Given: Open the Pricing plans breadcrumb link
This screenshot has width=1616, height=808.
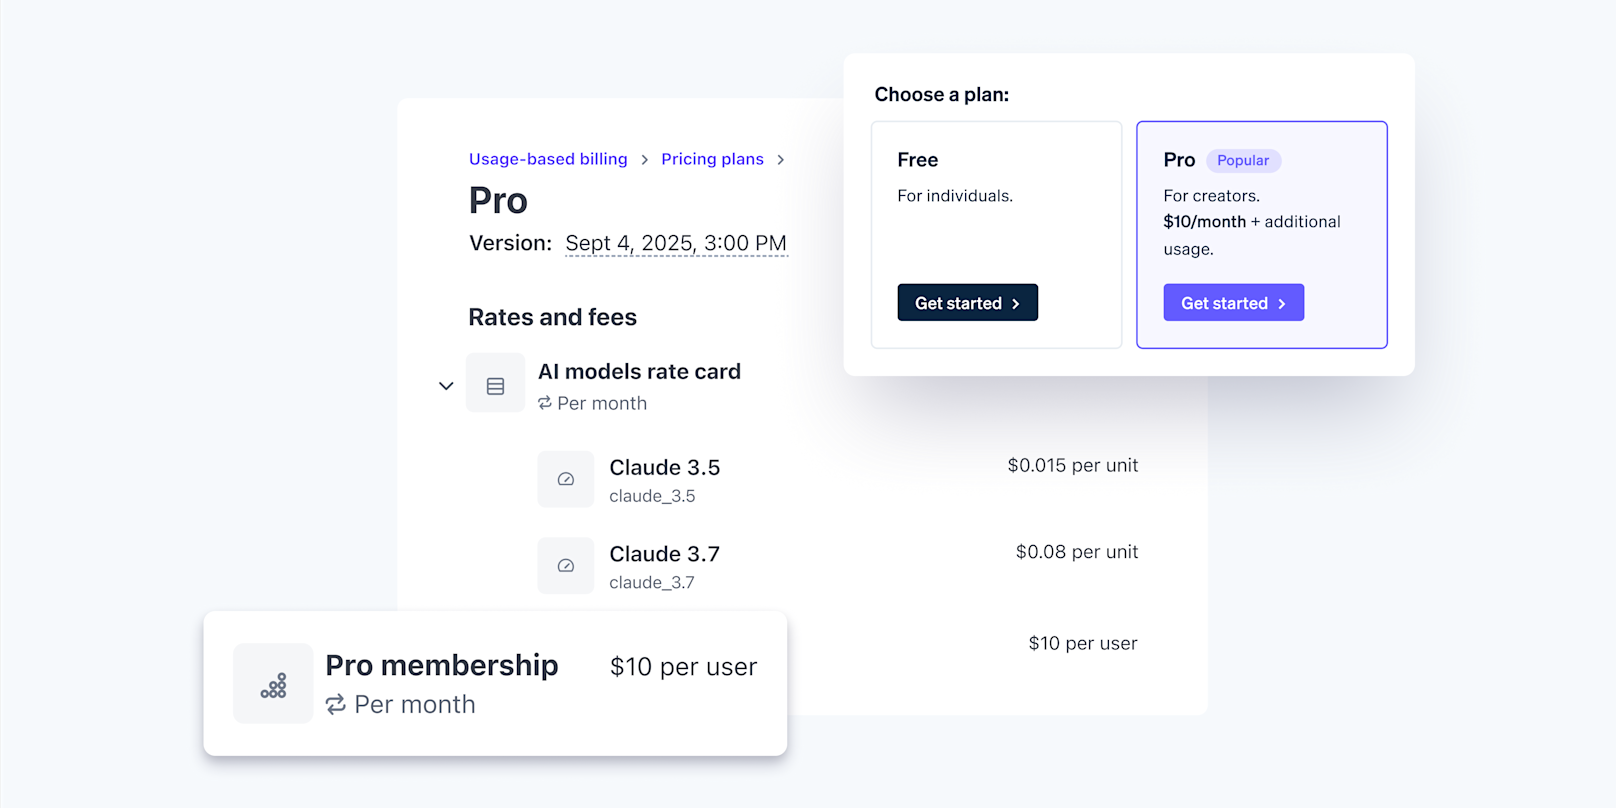Looking at the screenshot, I should pos(712,159).
